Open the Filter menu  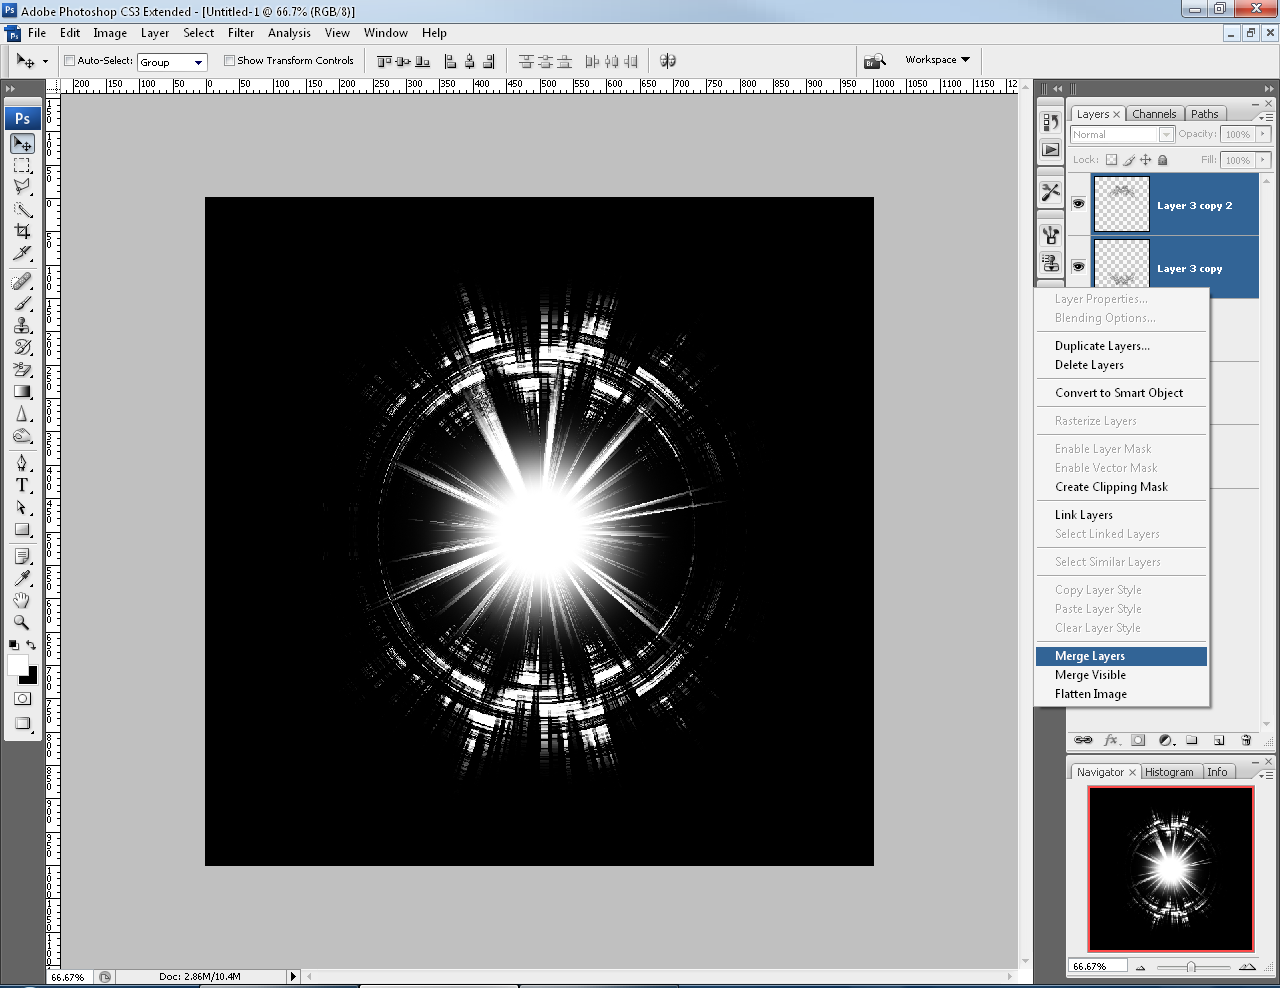(x=241, y=32)
